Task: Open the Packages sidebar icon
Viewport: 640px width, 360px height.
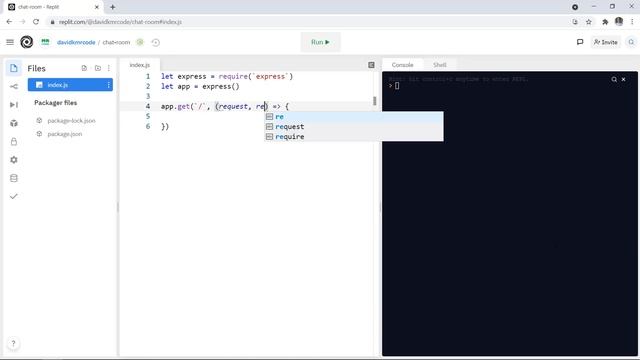Action: (x=13, y=123)
